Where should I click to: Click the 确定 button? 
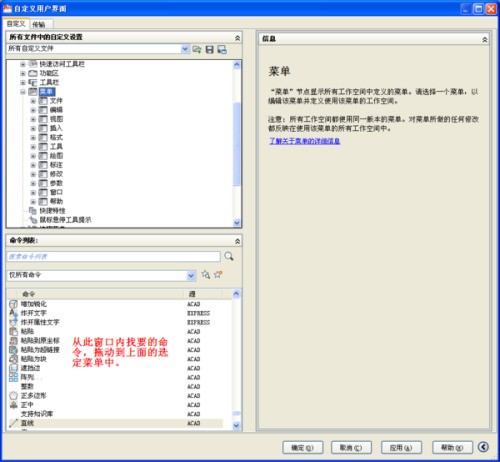303,447
